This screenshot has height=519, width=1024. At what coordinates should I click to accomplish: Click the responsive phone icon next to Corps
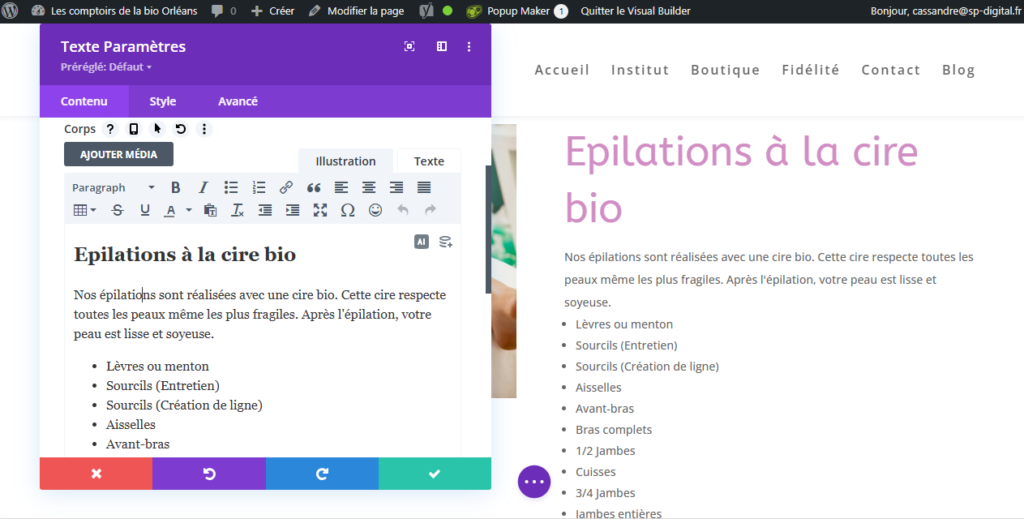(134, 129)
